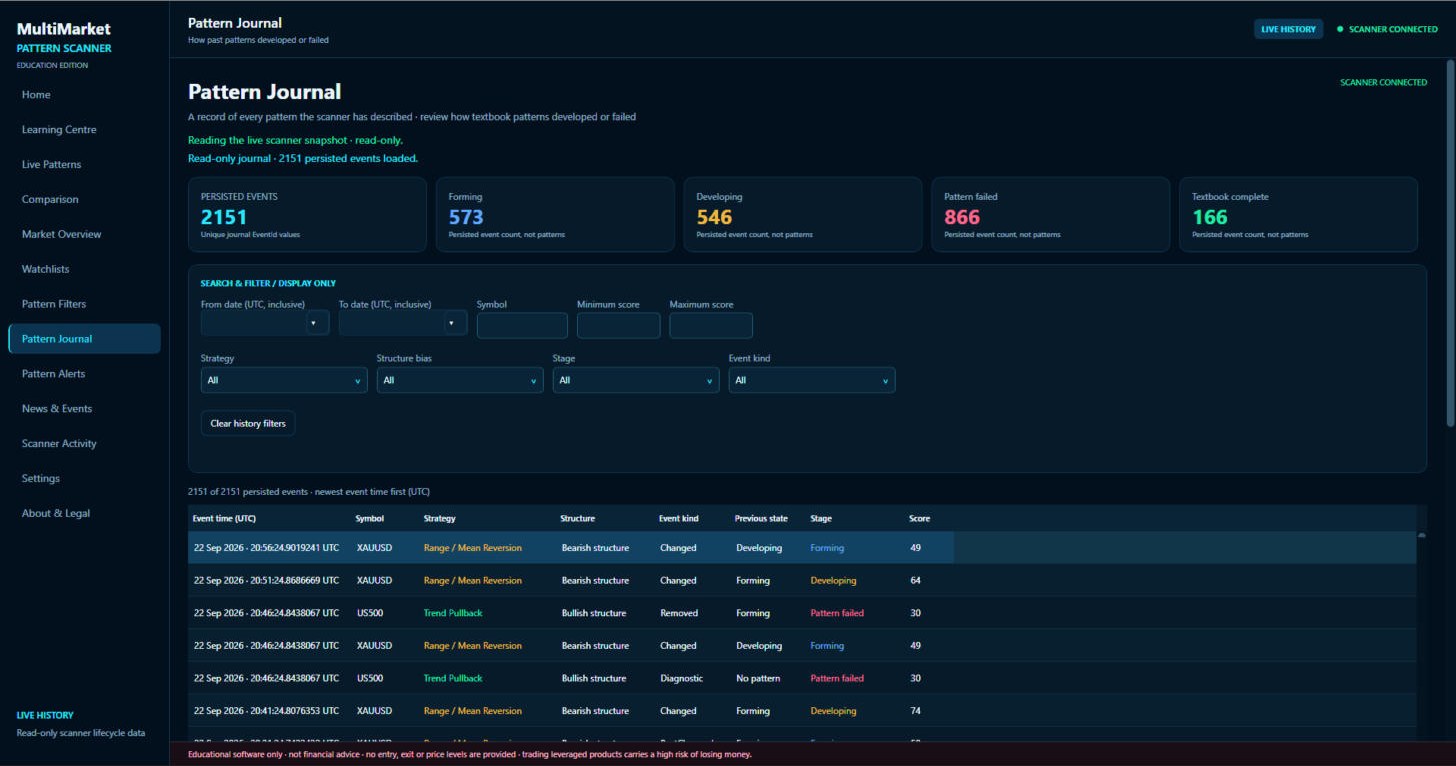Sort by Previous state column header
1456x766 pixels.
(x=761, y=518)
